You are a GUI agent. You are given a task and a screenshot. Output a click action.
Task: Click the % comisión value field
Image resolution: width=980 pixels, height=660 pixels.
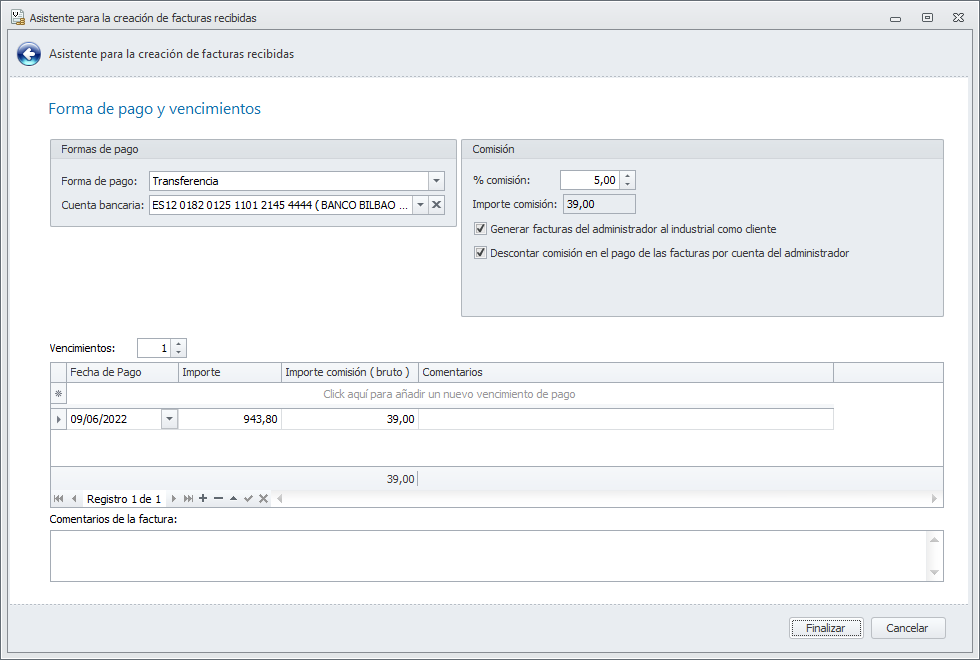590,180
